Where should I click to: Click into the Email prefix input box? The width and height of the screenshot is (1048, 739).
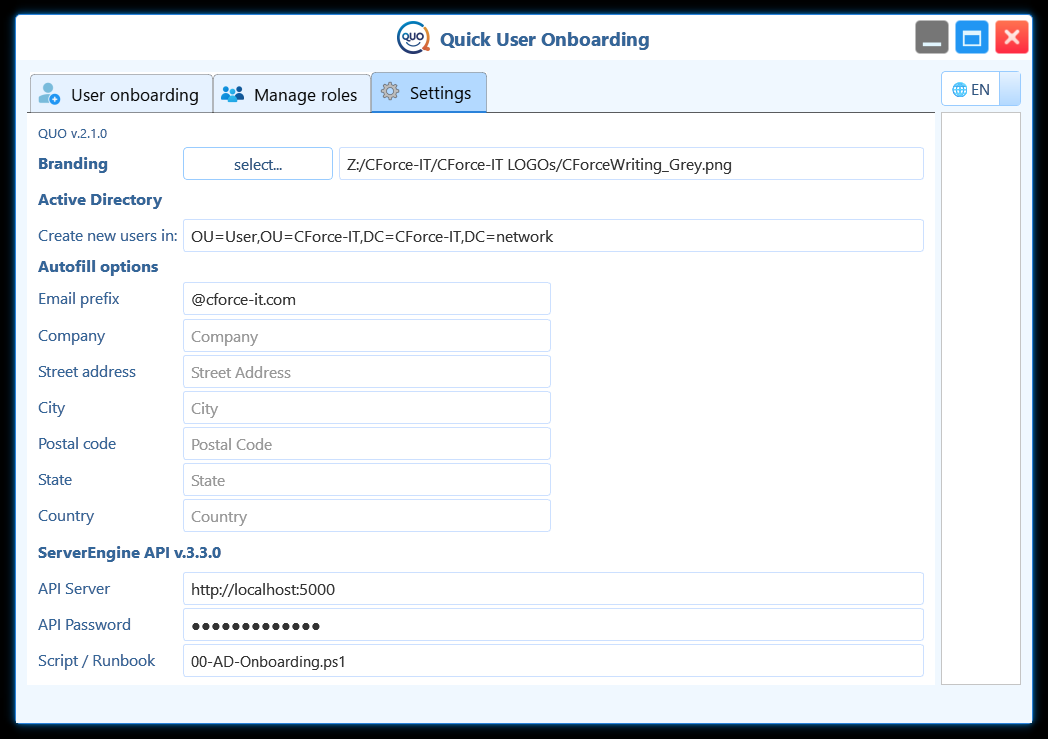(x=367, y=299)
